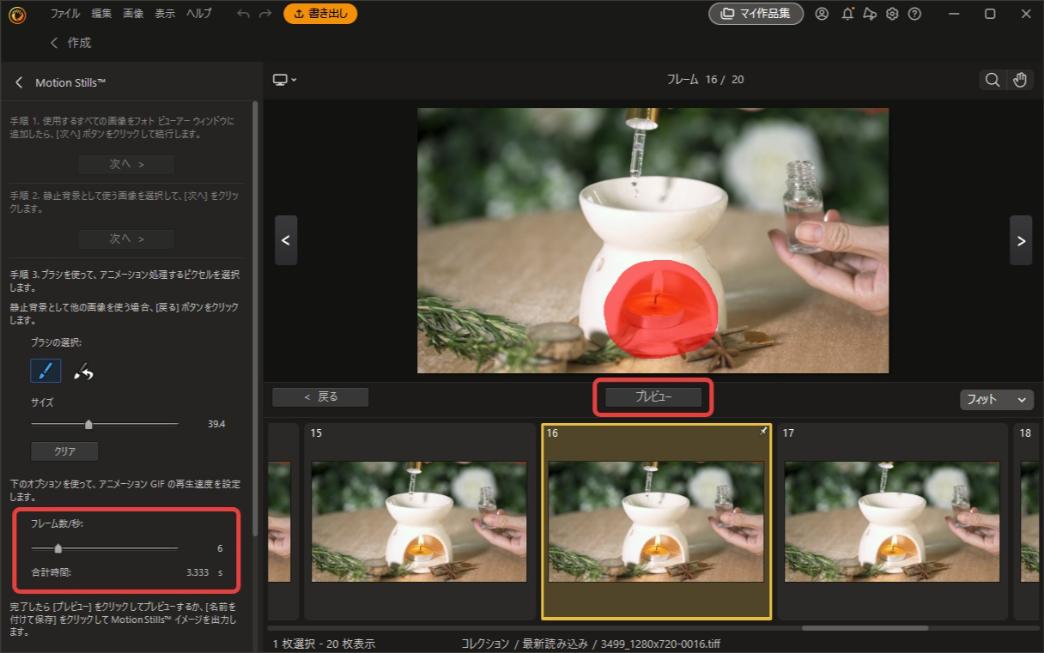The width and height of the screenshot is (1044, 653).
Task: Open the settings gear icon
Action: [x=893, y=14]
